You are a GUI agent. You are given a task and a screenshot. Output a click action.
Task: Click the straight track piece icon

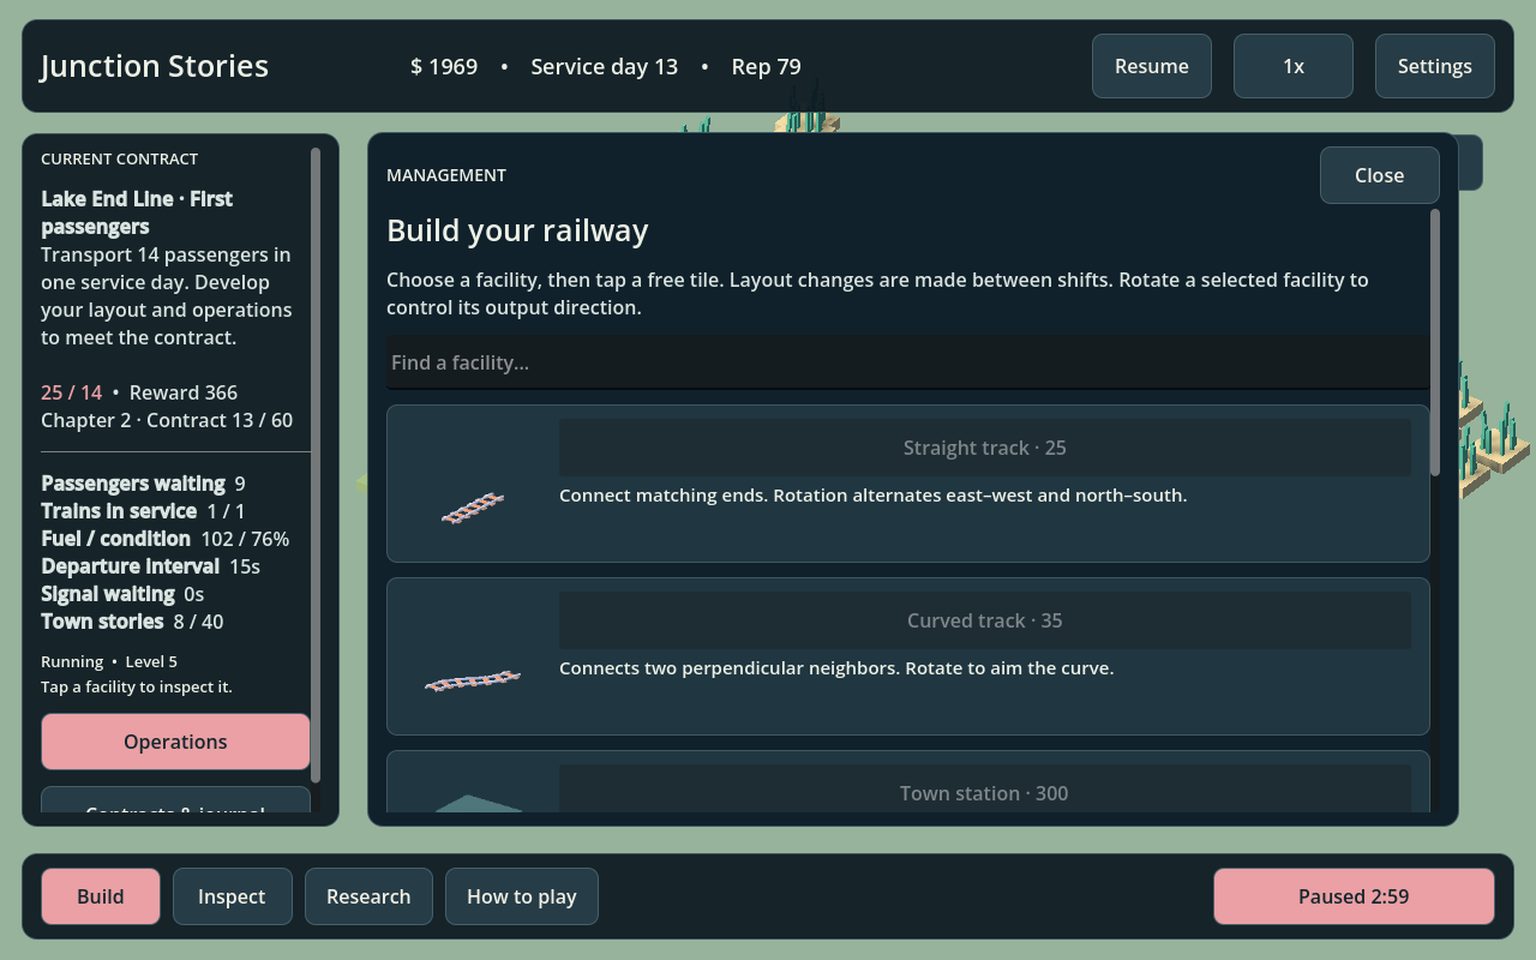pyautogui.click(x=473, y=508)
